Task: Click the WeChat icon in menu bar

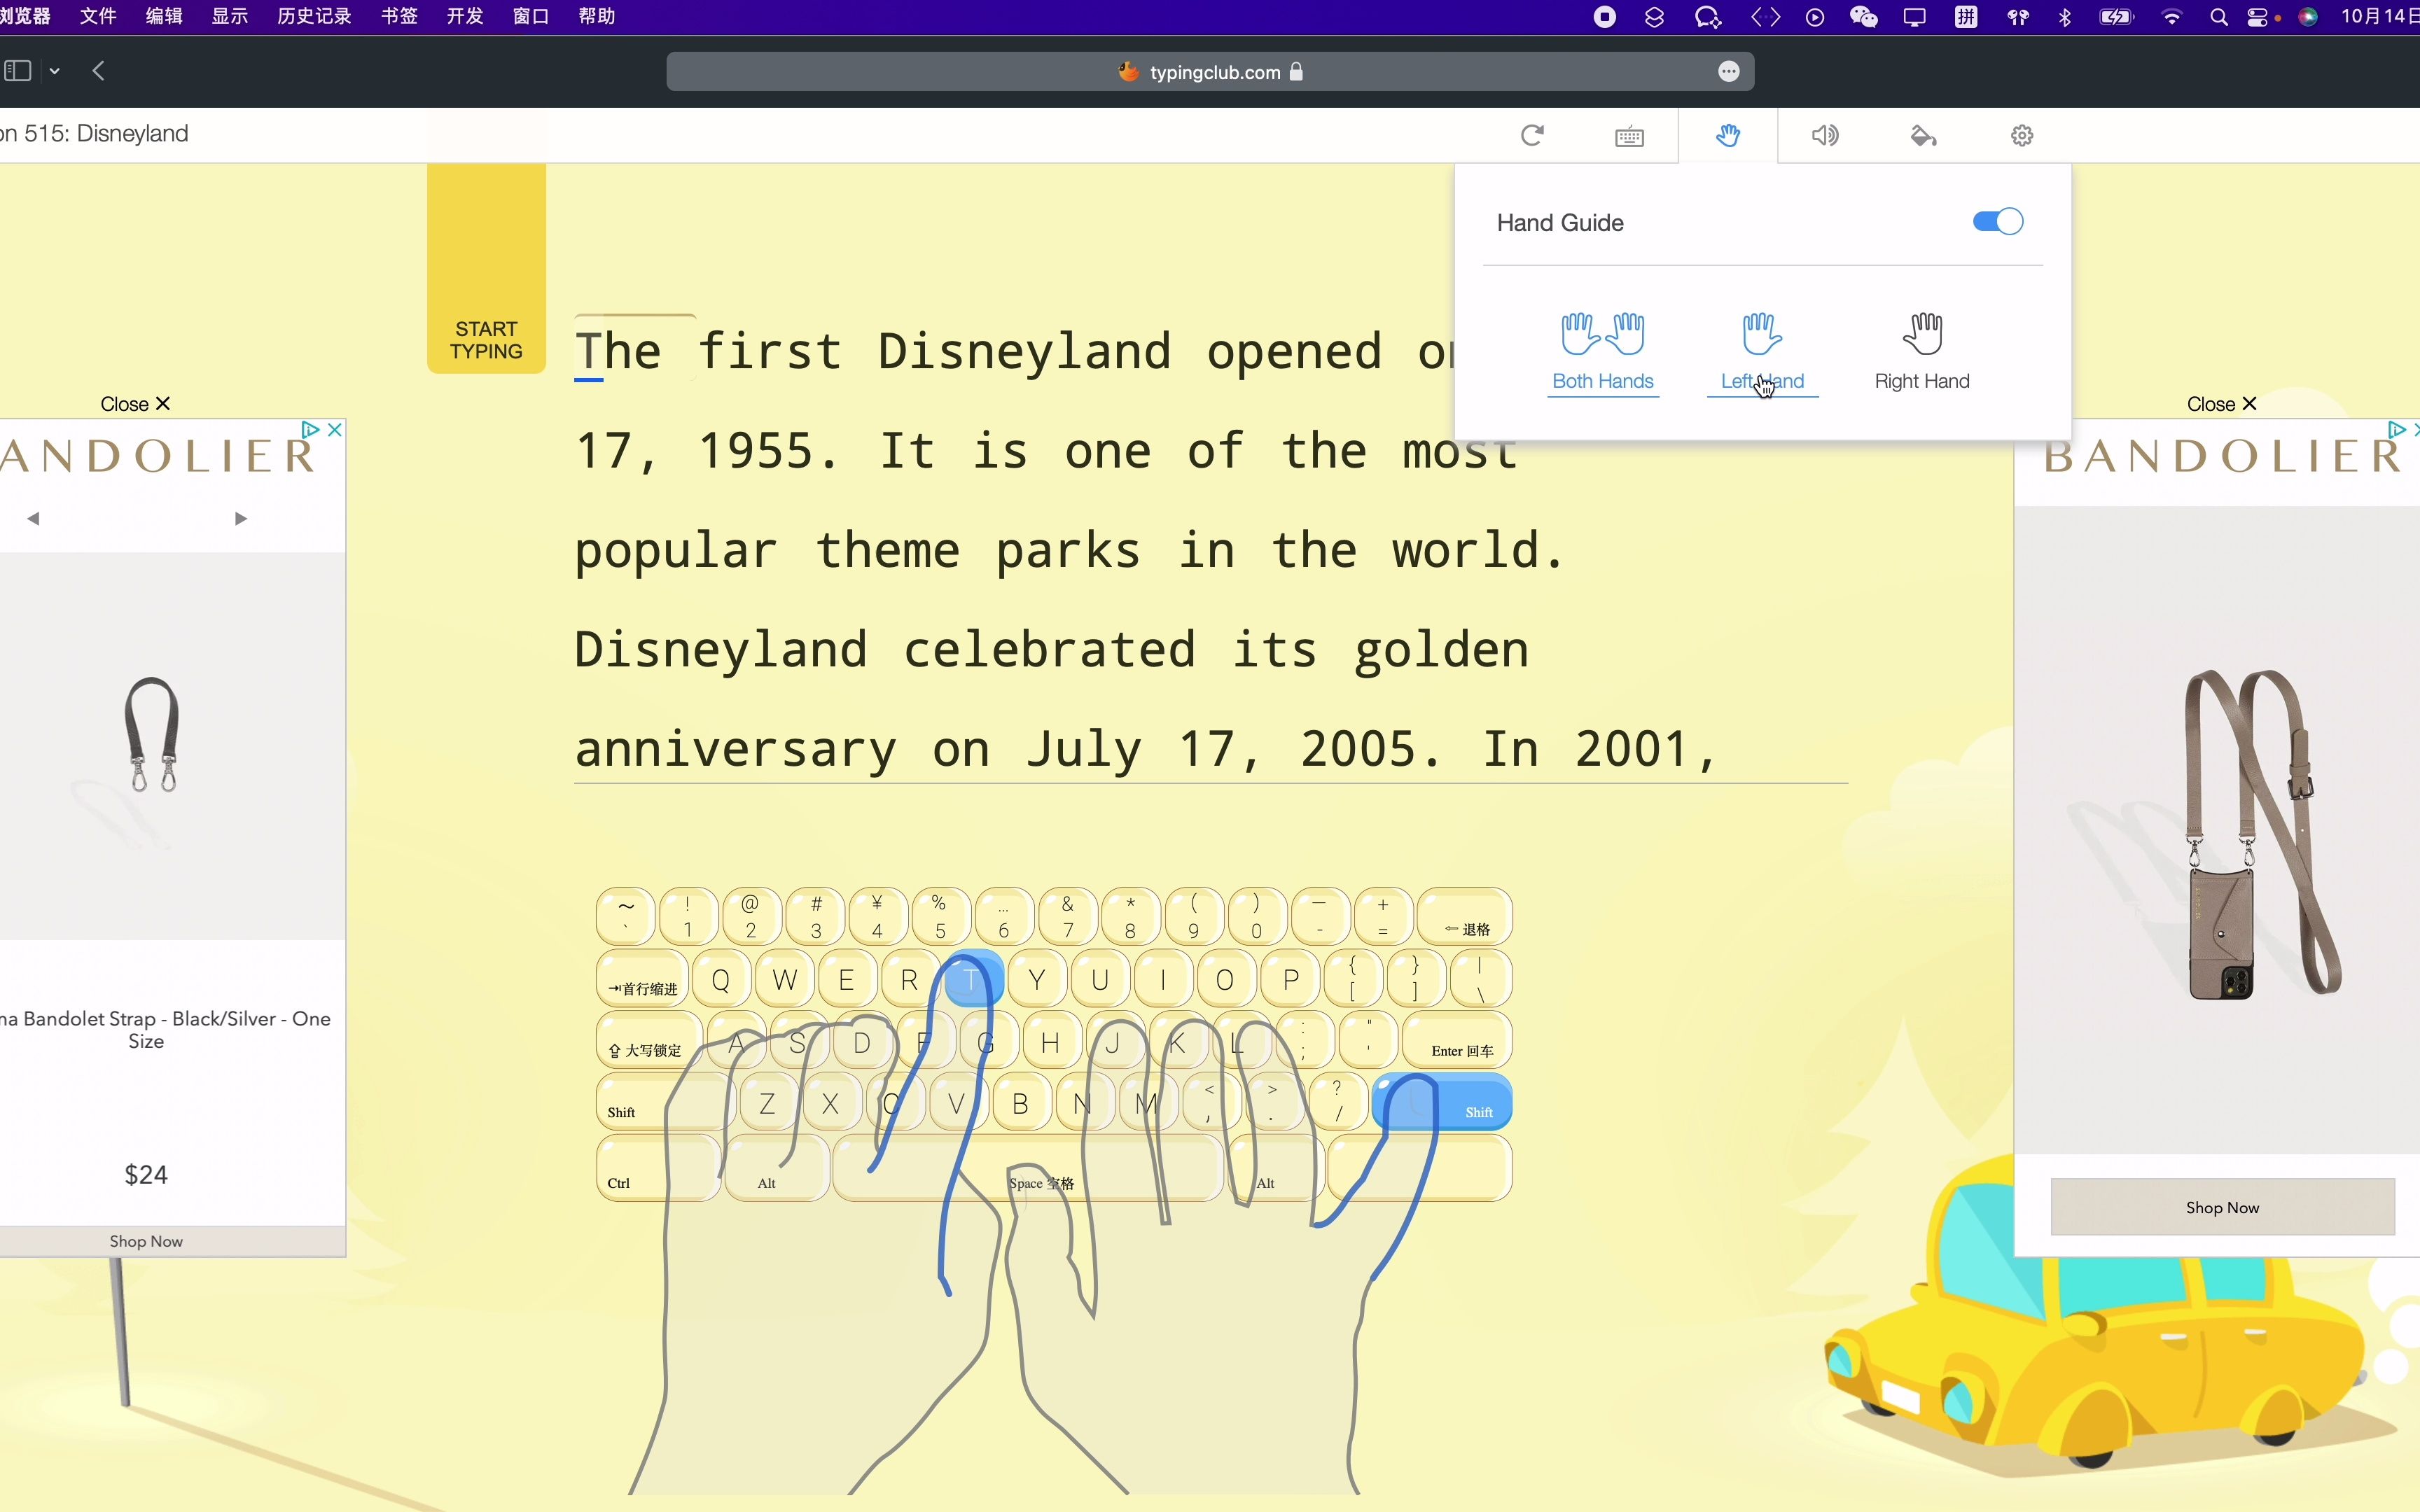Action: coord(1864,17)
